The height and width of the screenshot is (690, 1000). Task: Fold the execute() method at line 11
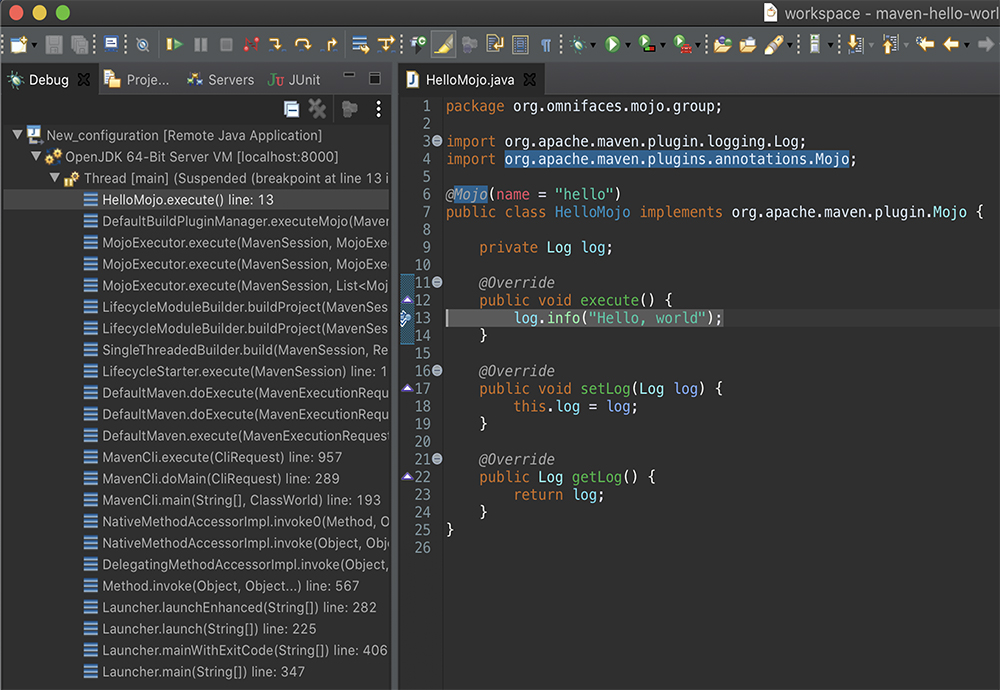437,283
